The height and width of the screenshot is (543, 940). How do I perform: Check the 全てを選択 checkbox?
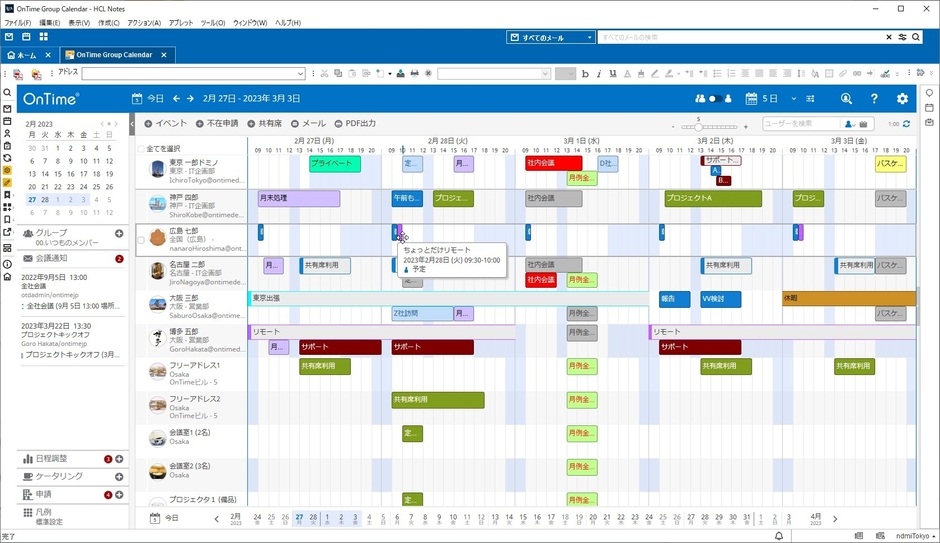141,149
